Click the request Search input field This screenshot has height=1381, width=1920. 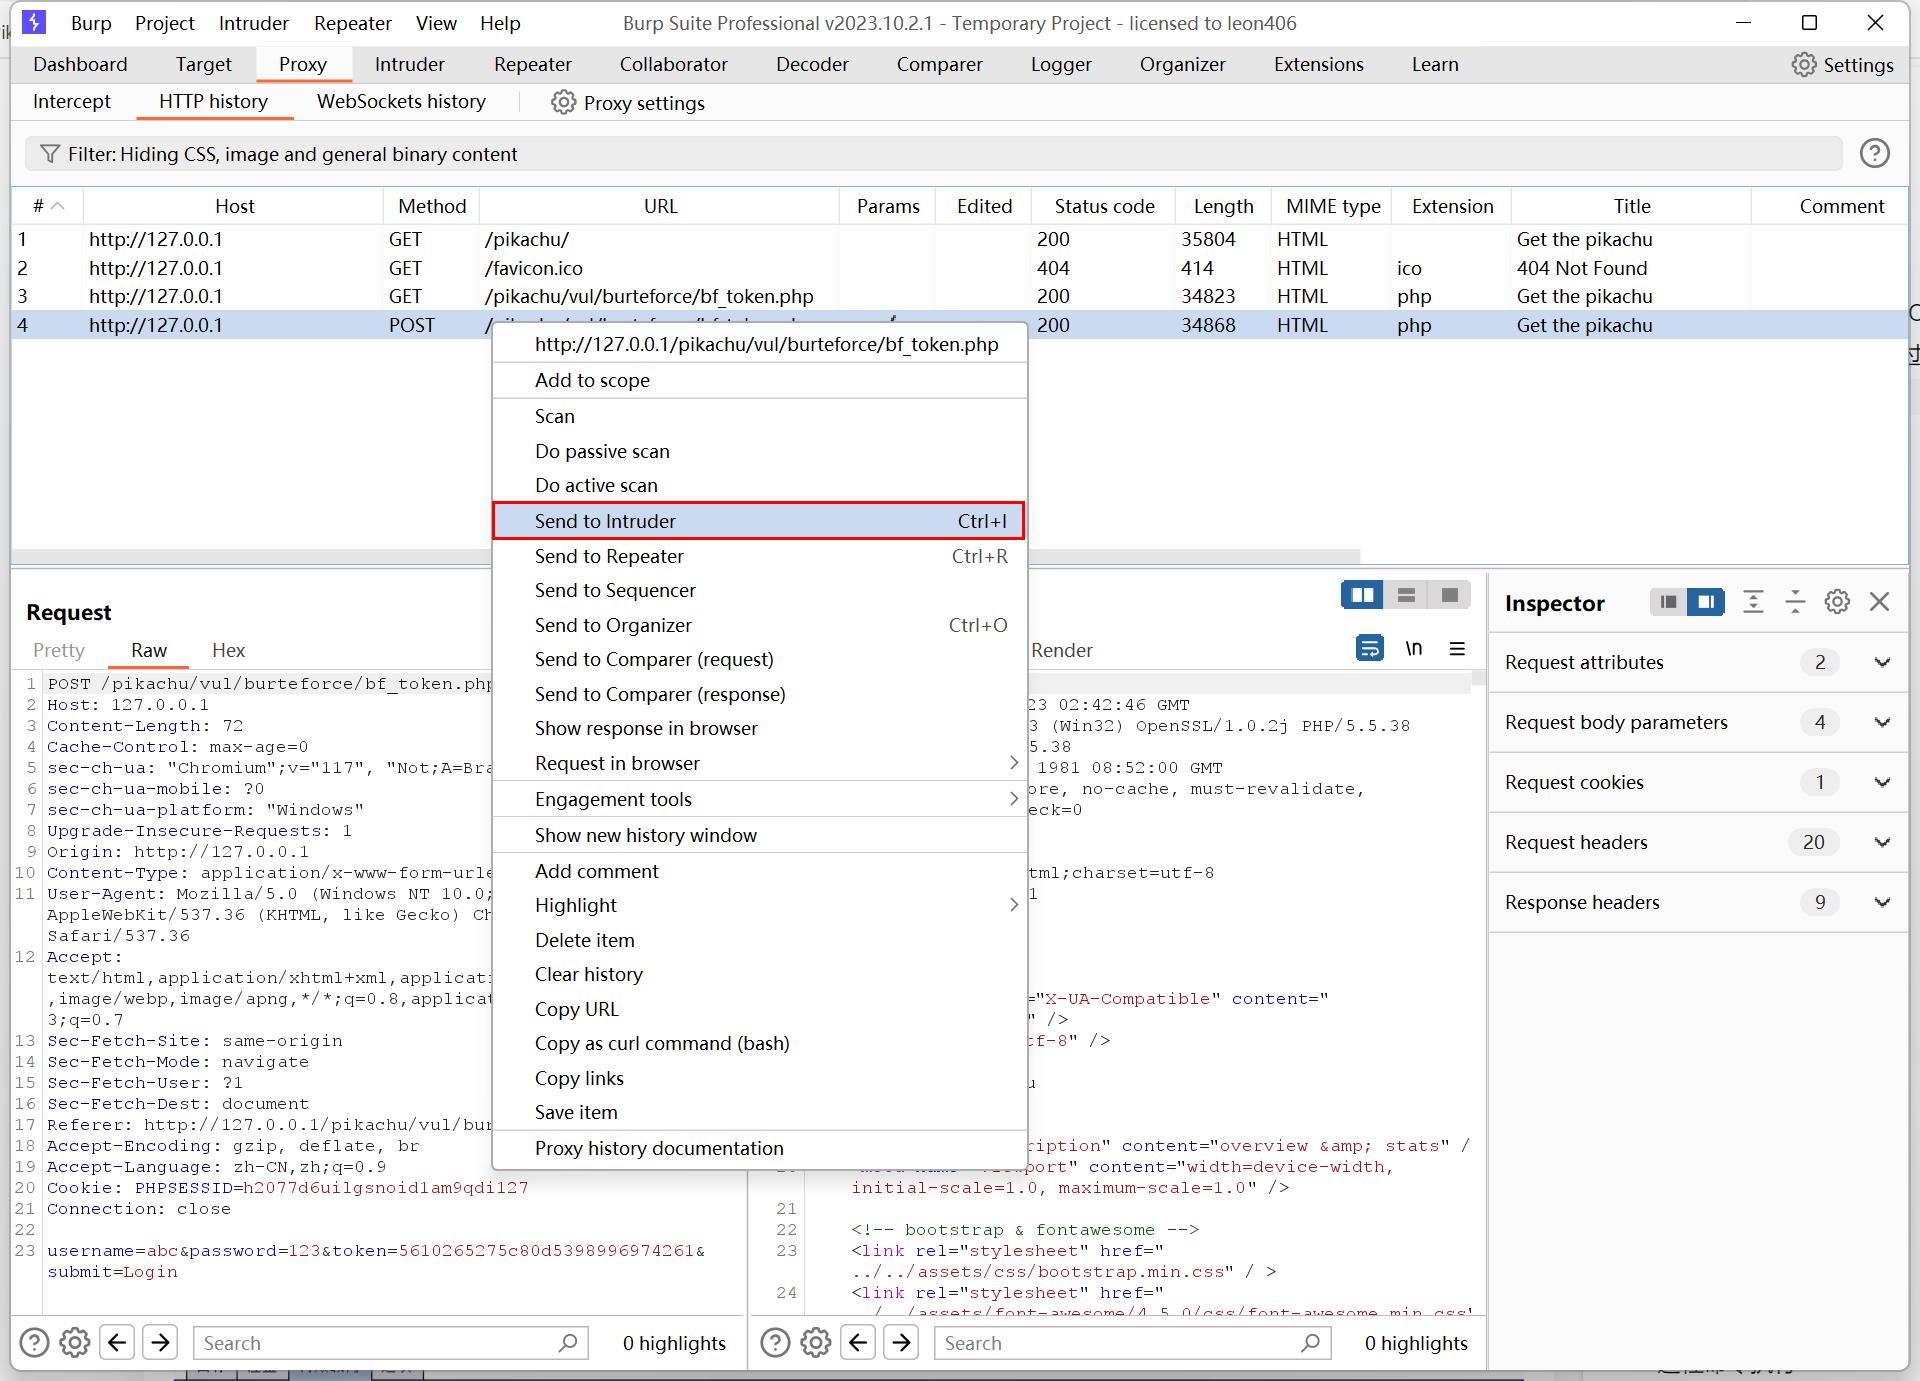391,1342
